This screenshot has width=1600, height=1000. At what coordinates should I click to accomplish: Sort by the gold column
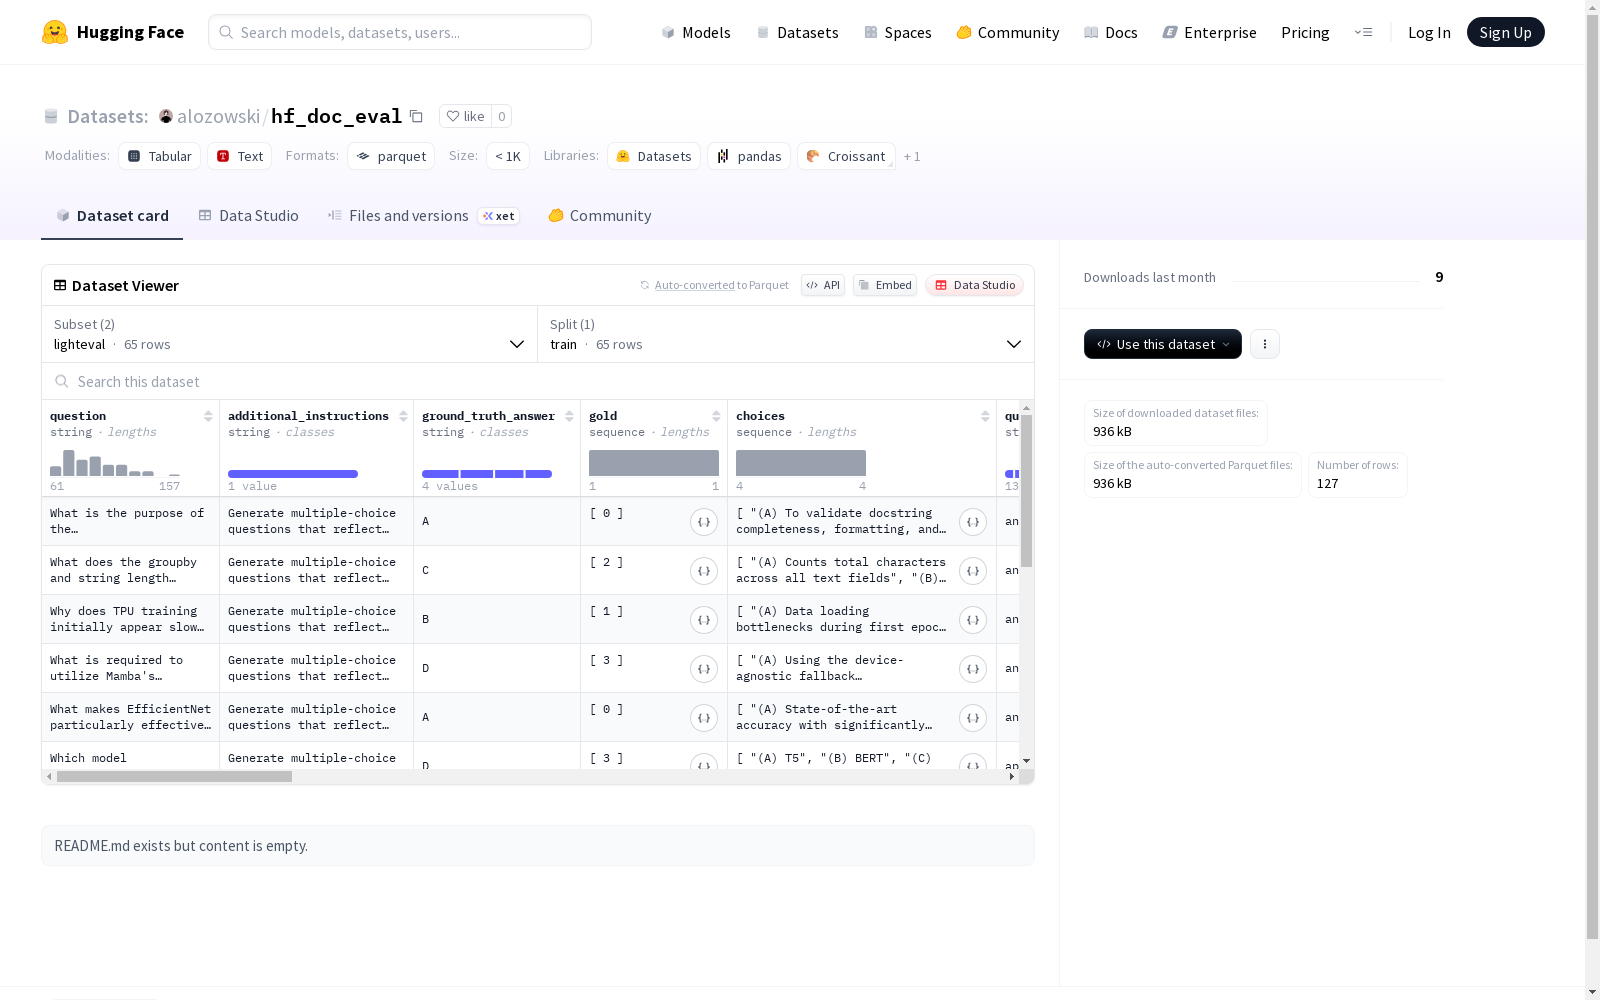pyautogui.click(x=716, y=416)
